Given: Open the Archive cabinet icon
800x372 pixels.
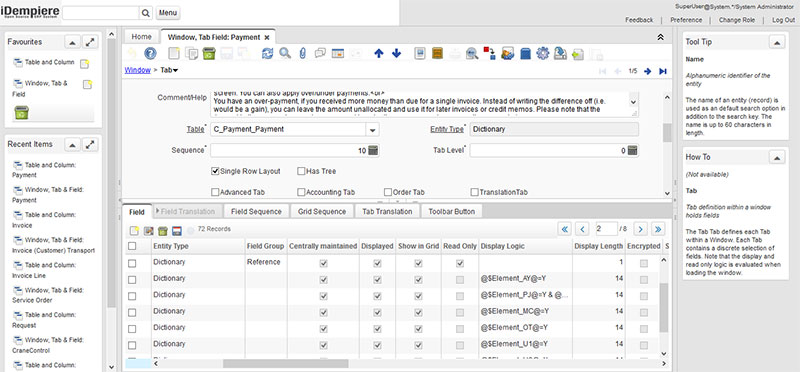Looking at the screenshot, I should click(437, 53).
